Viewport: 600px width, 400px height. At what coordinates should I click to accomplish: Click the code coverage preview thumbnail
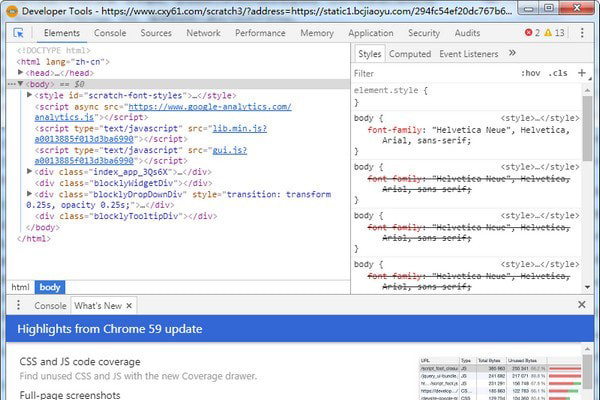501,378
